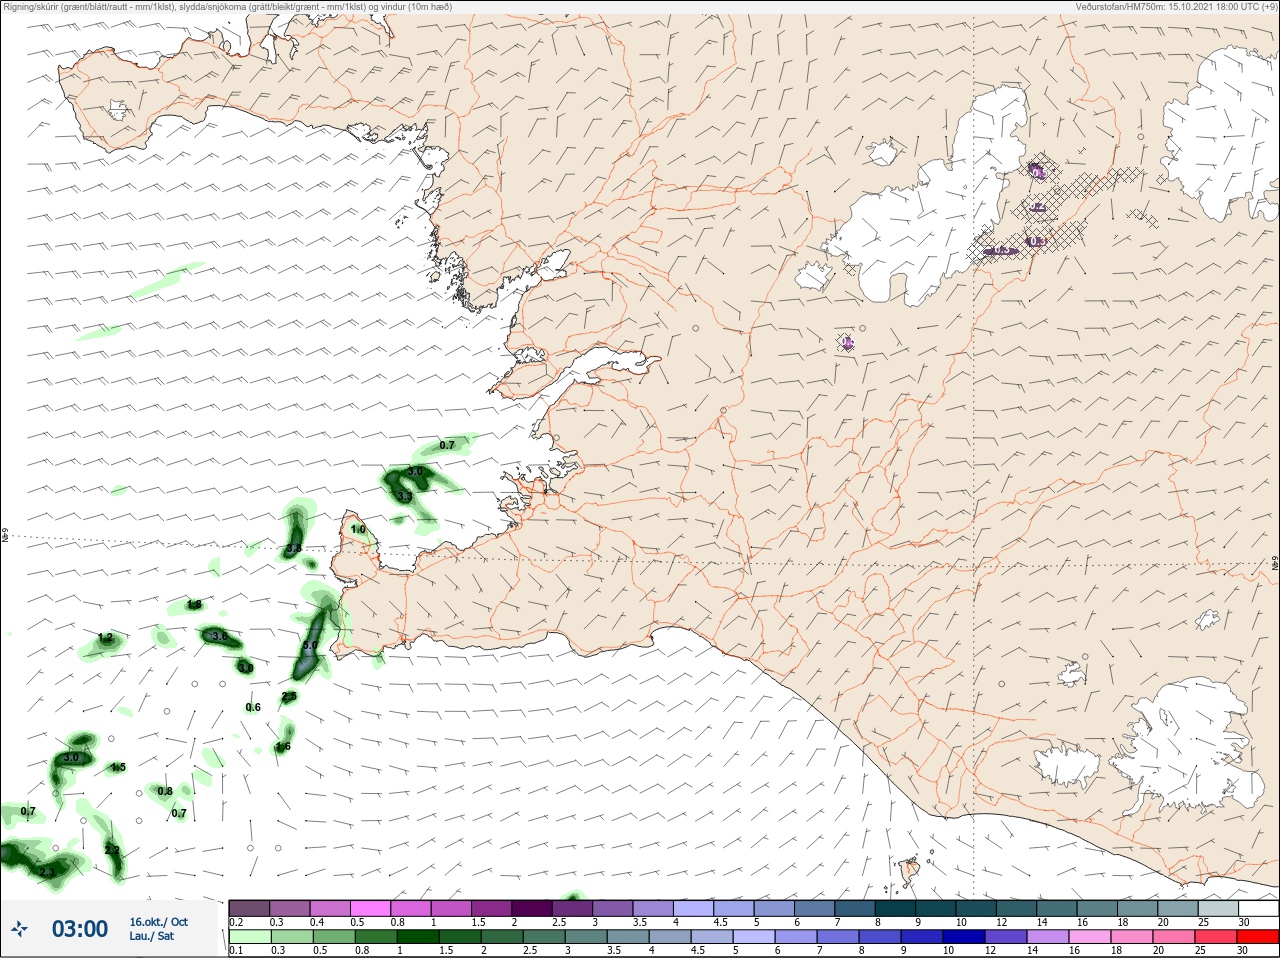Click the 0.8 precipitation value on the map
This screenshot has height=958, width=1280.
[x=165, y=791]
